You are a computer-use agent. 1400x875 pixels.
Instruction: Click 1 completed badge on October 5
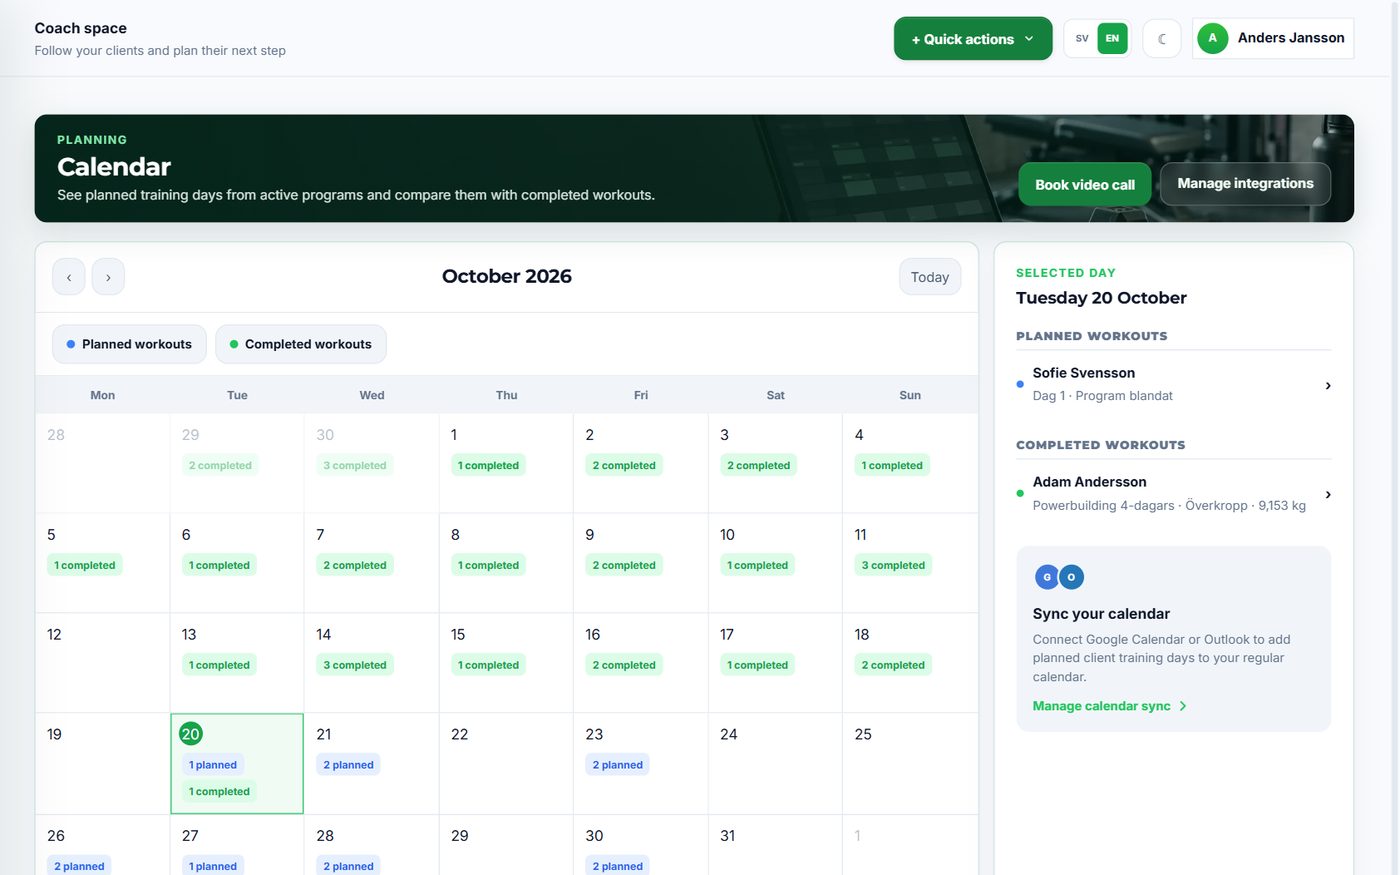pos(85,565)
